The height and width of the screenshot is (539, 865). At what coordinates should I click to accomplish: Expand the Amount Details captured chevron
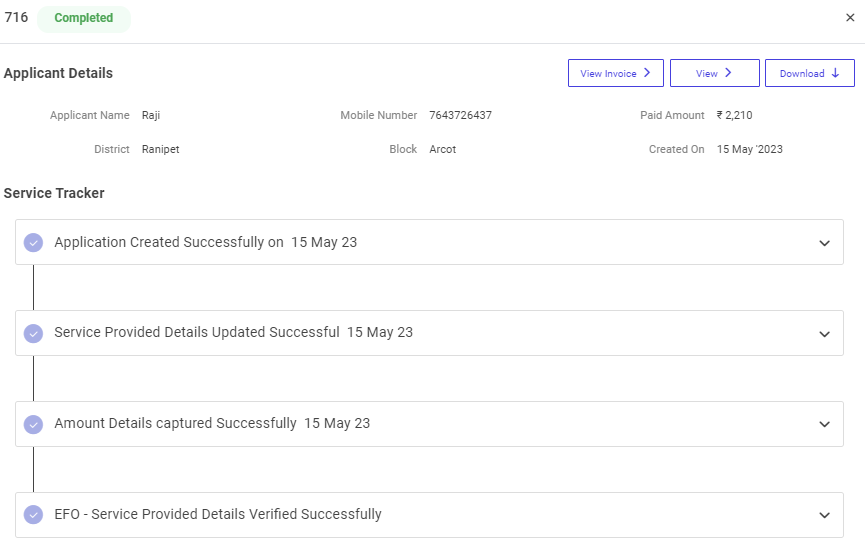tap(824, 424)
